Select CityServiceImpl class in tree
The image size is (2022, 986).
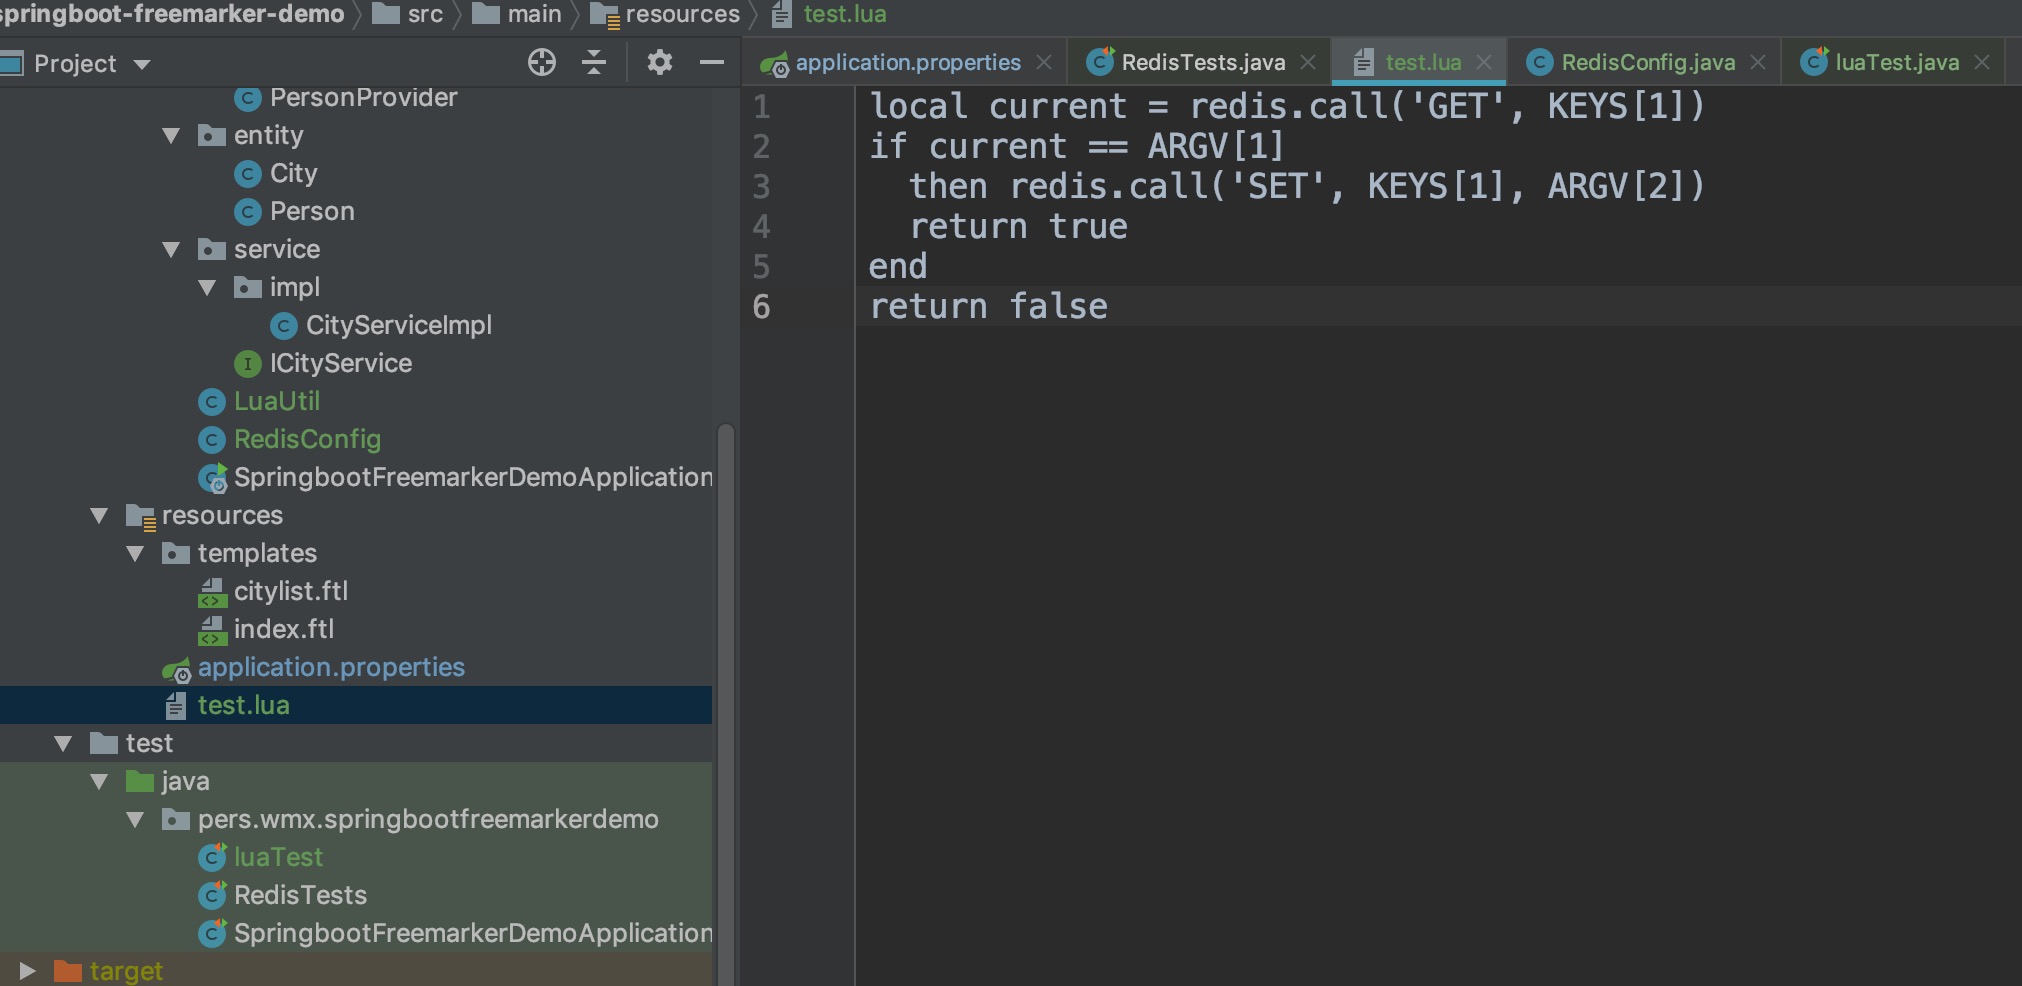click(398, 326)
